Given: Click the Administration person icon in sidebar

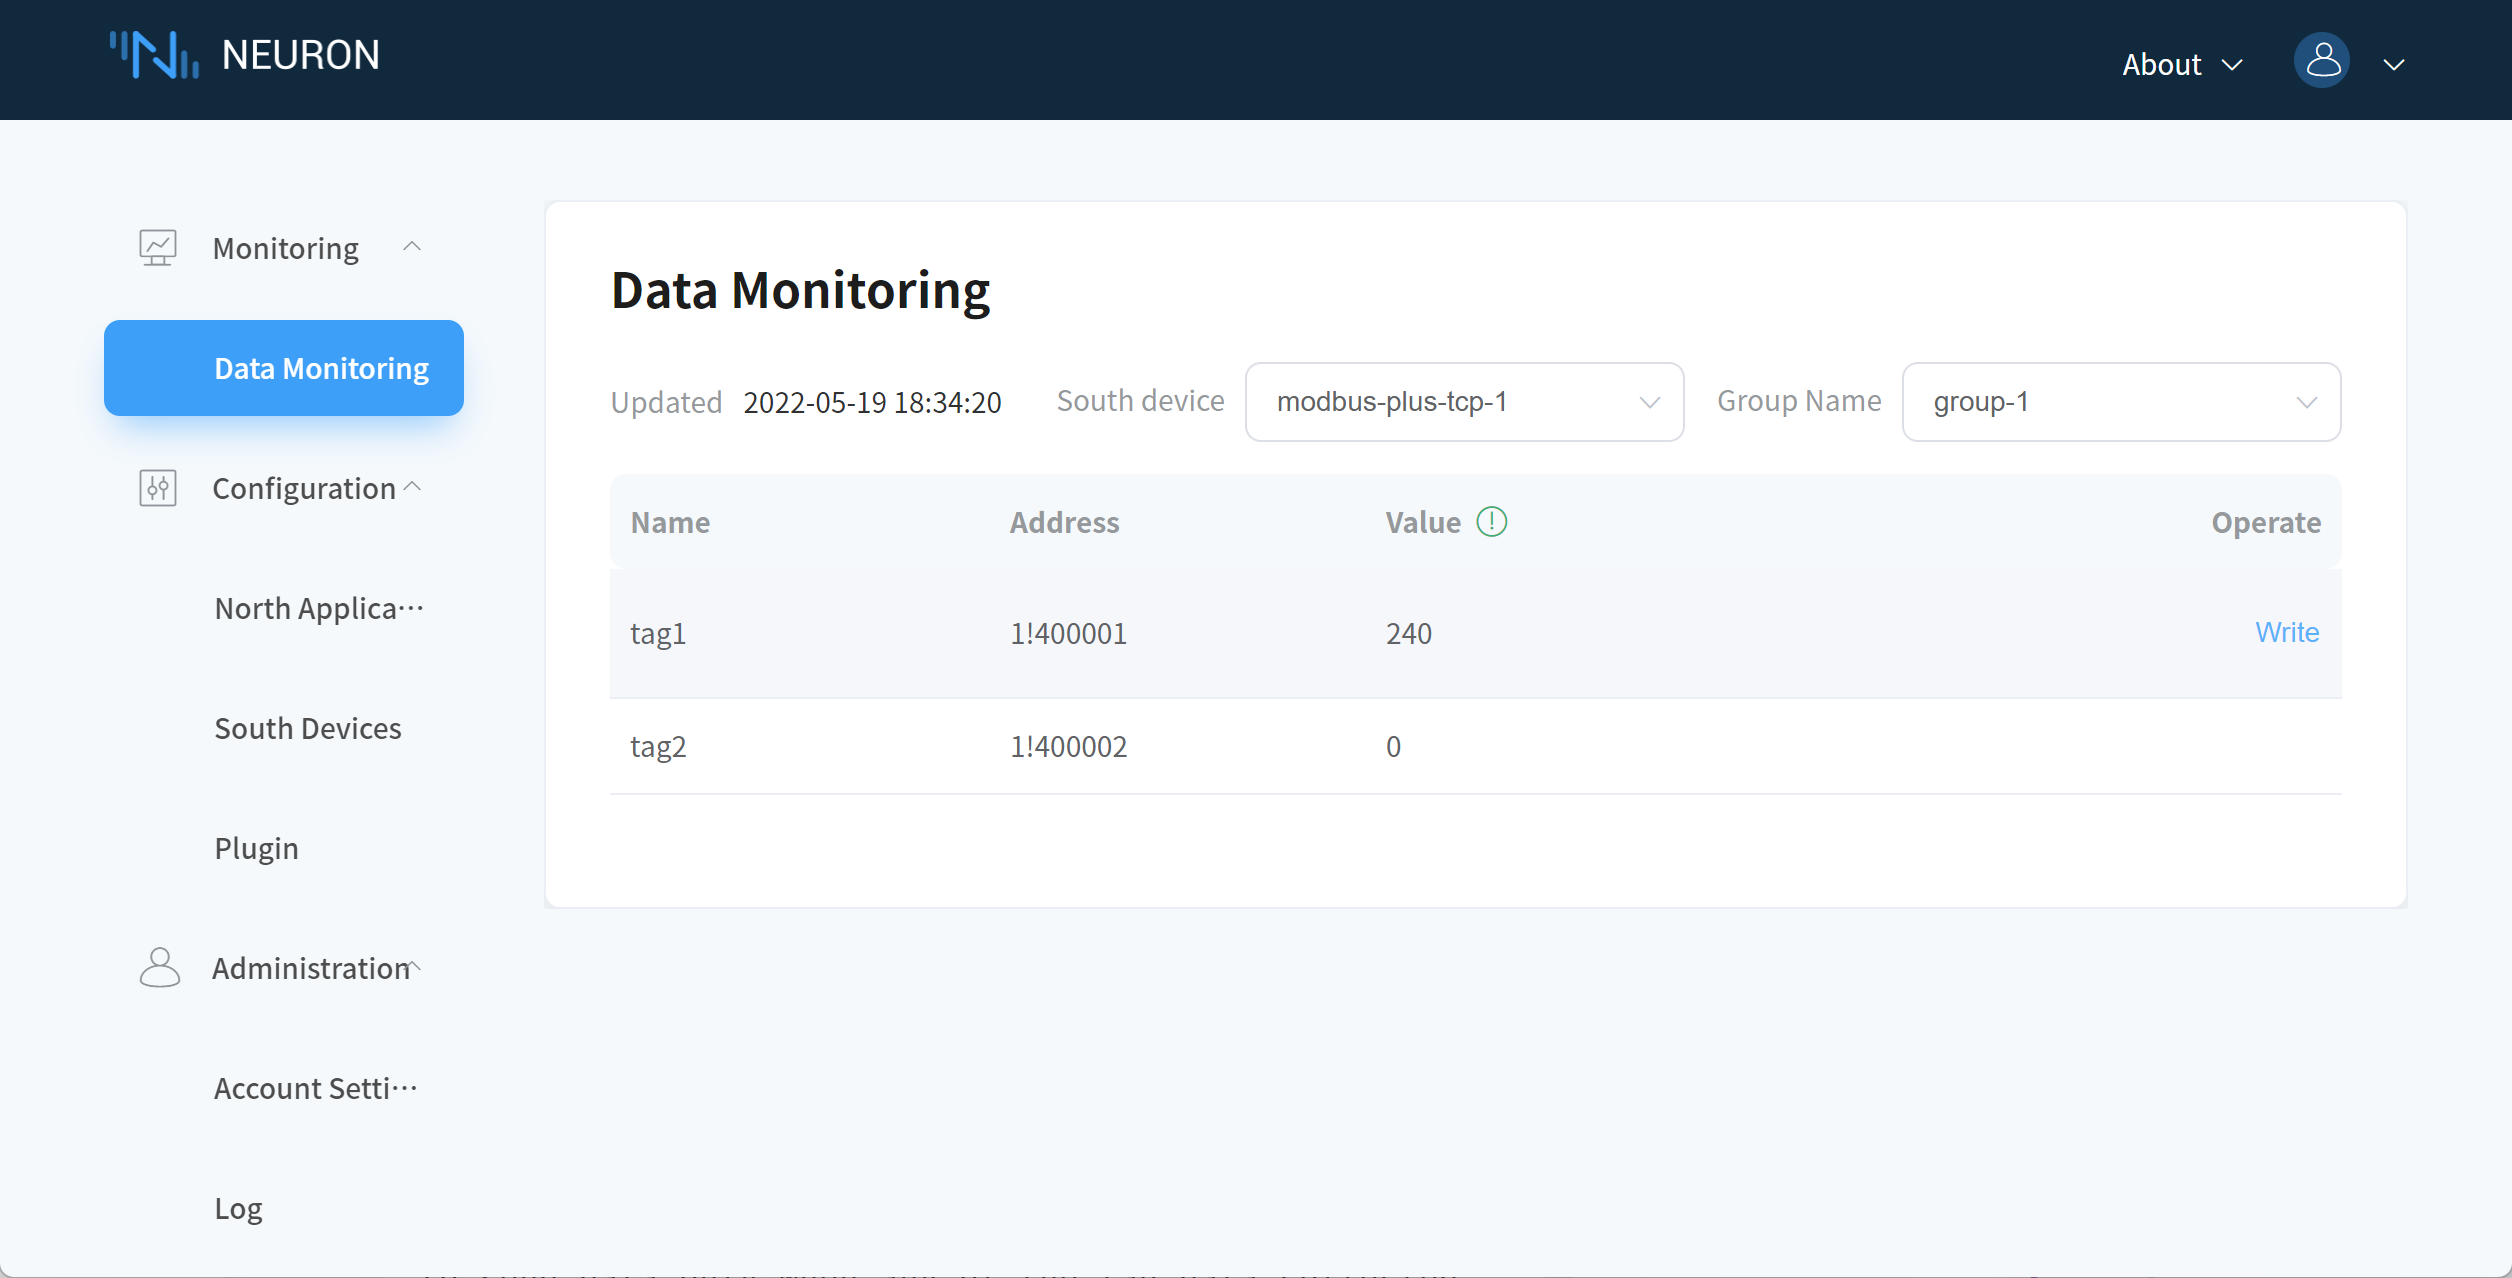Looking at the screenshot, I should coord(157,967).
